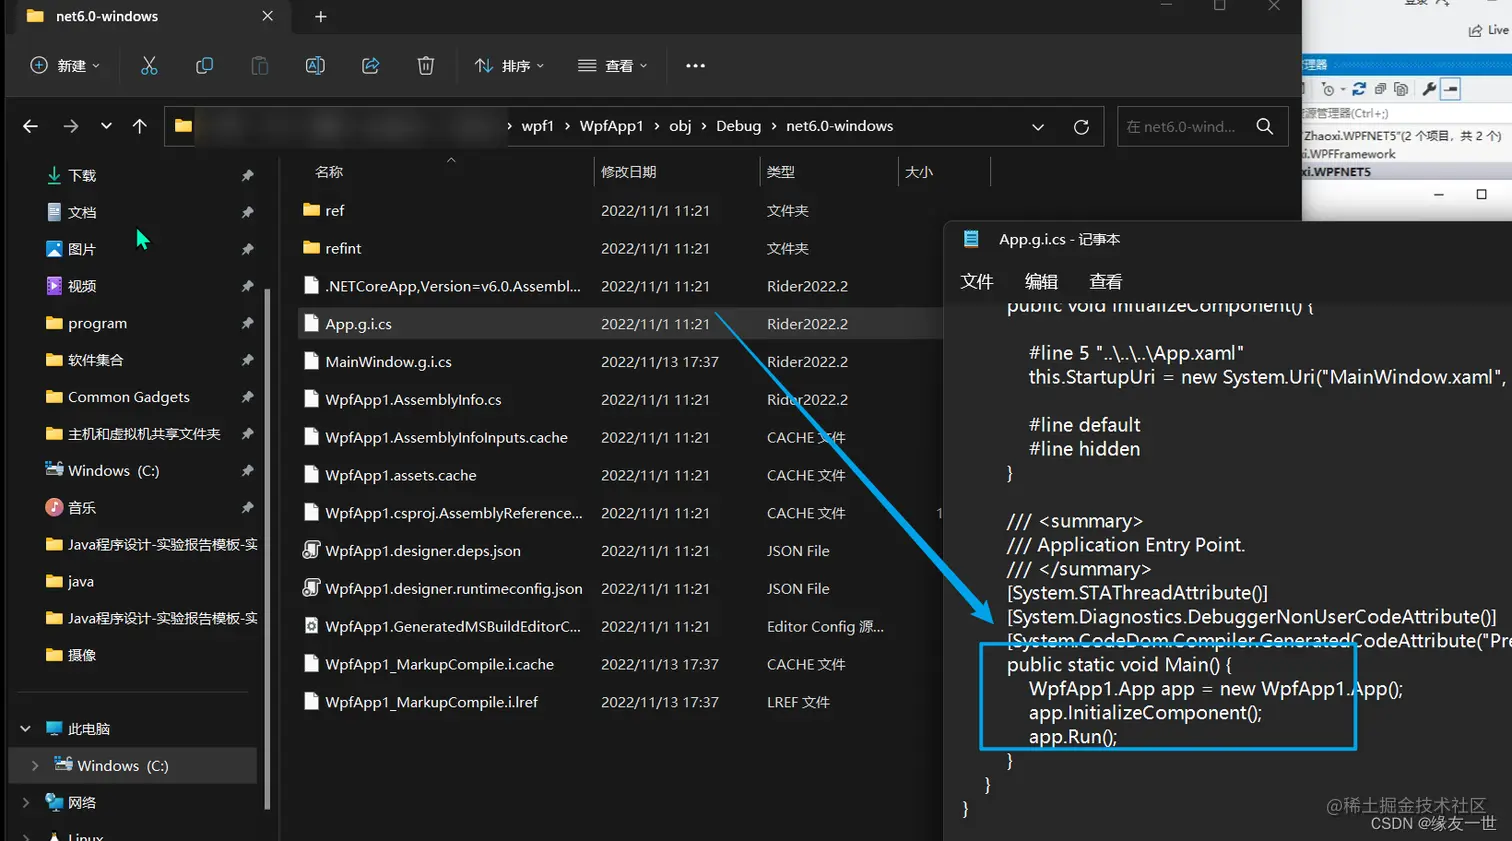The width and height of the screenshot is (1512, 841).
Task: Open 音乐 in the navigation pane
Action: point(82,508)
